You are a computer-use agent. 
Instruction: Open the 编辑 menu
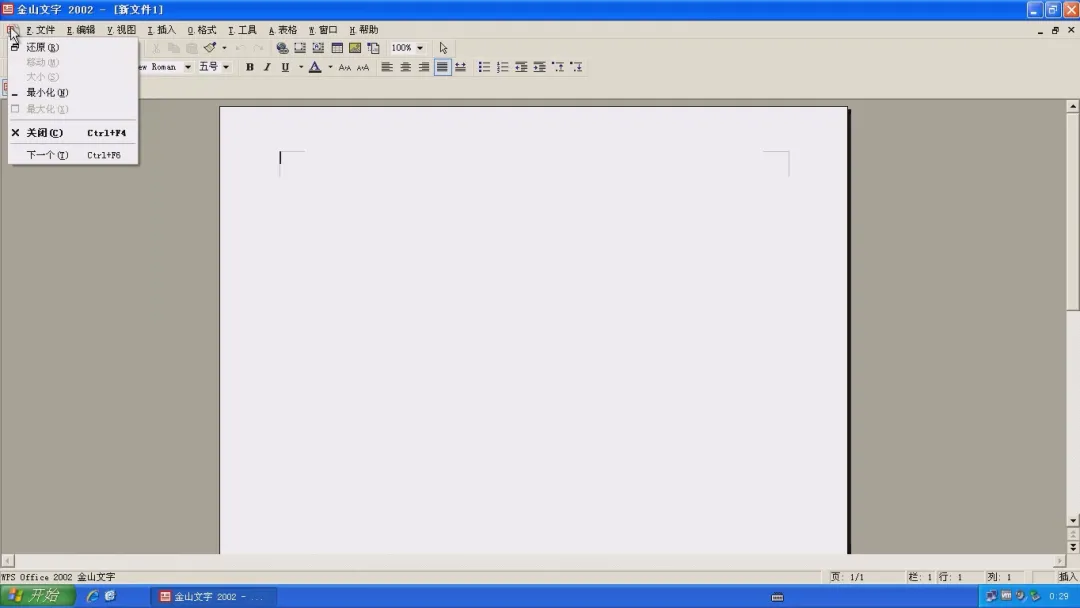(81, 30)
